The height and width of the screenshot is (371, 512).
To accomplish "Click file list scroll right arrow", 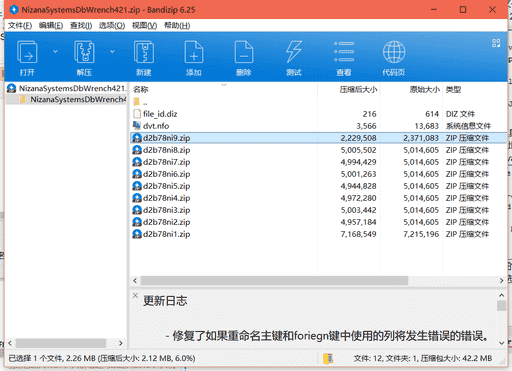I will pos(501,281).
